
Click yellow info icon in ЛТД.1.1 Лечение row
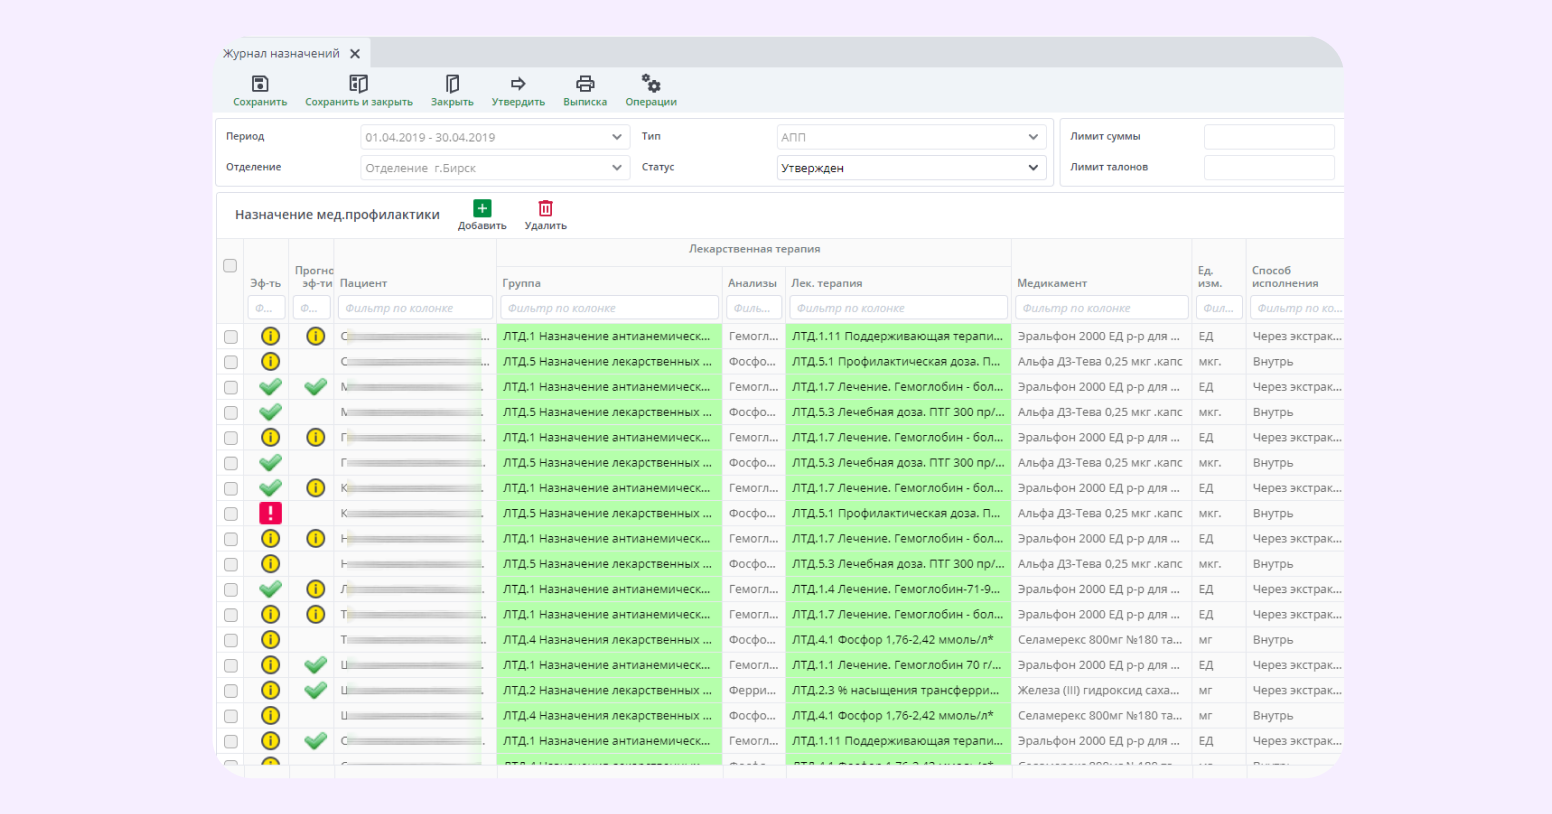(x=270, y=665)
